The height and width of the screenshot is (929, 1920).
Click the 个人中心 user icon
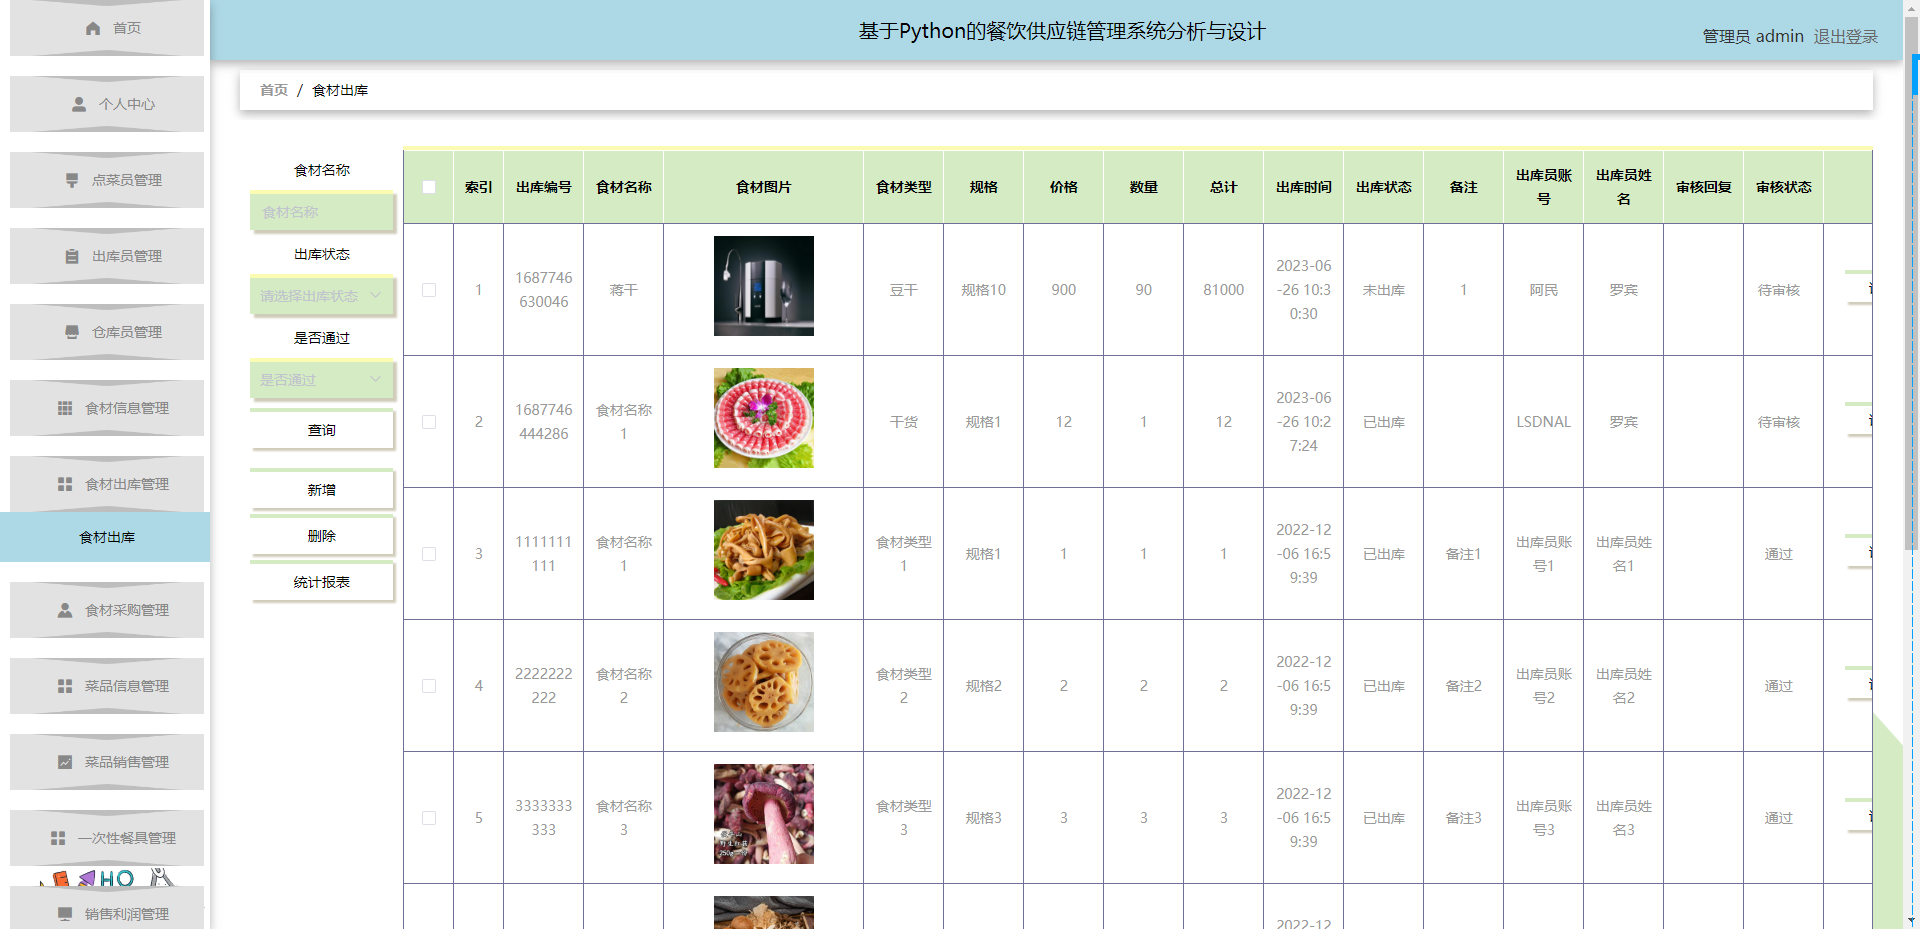coord(79,104)
